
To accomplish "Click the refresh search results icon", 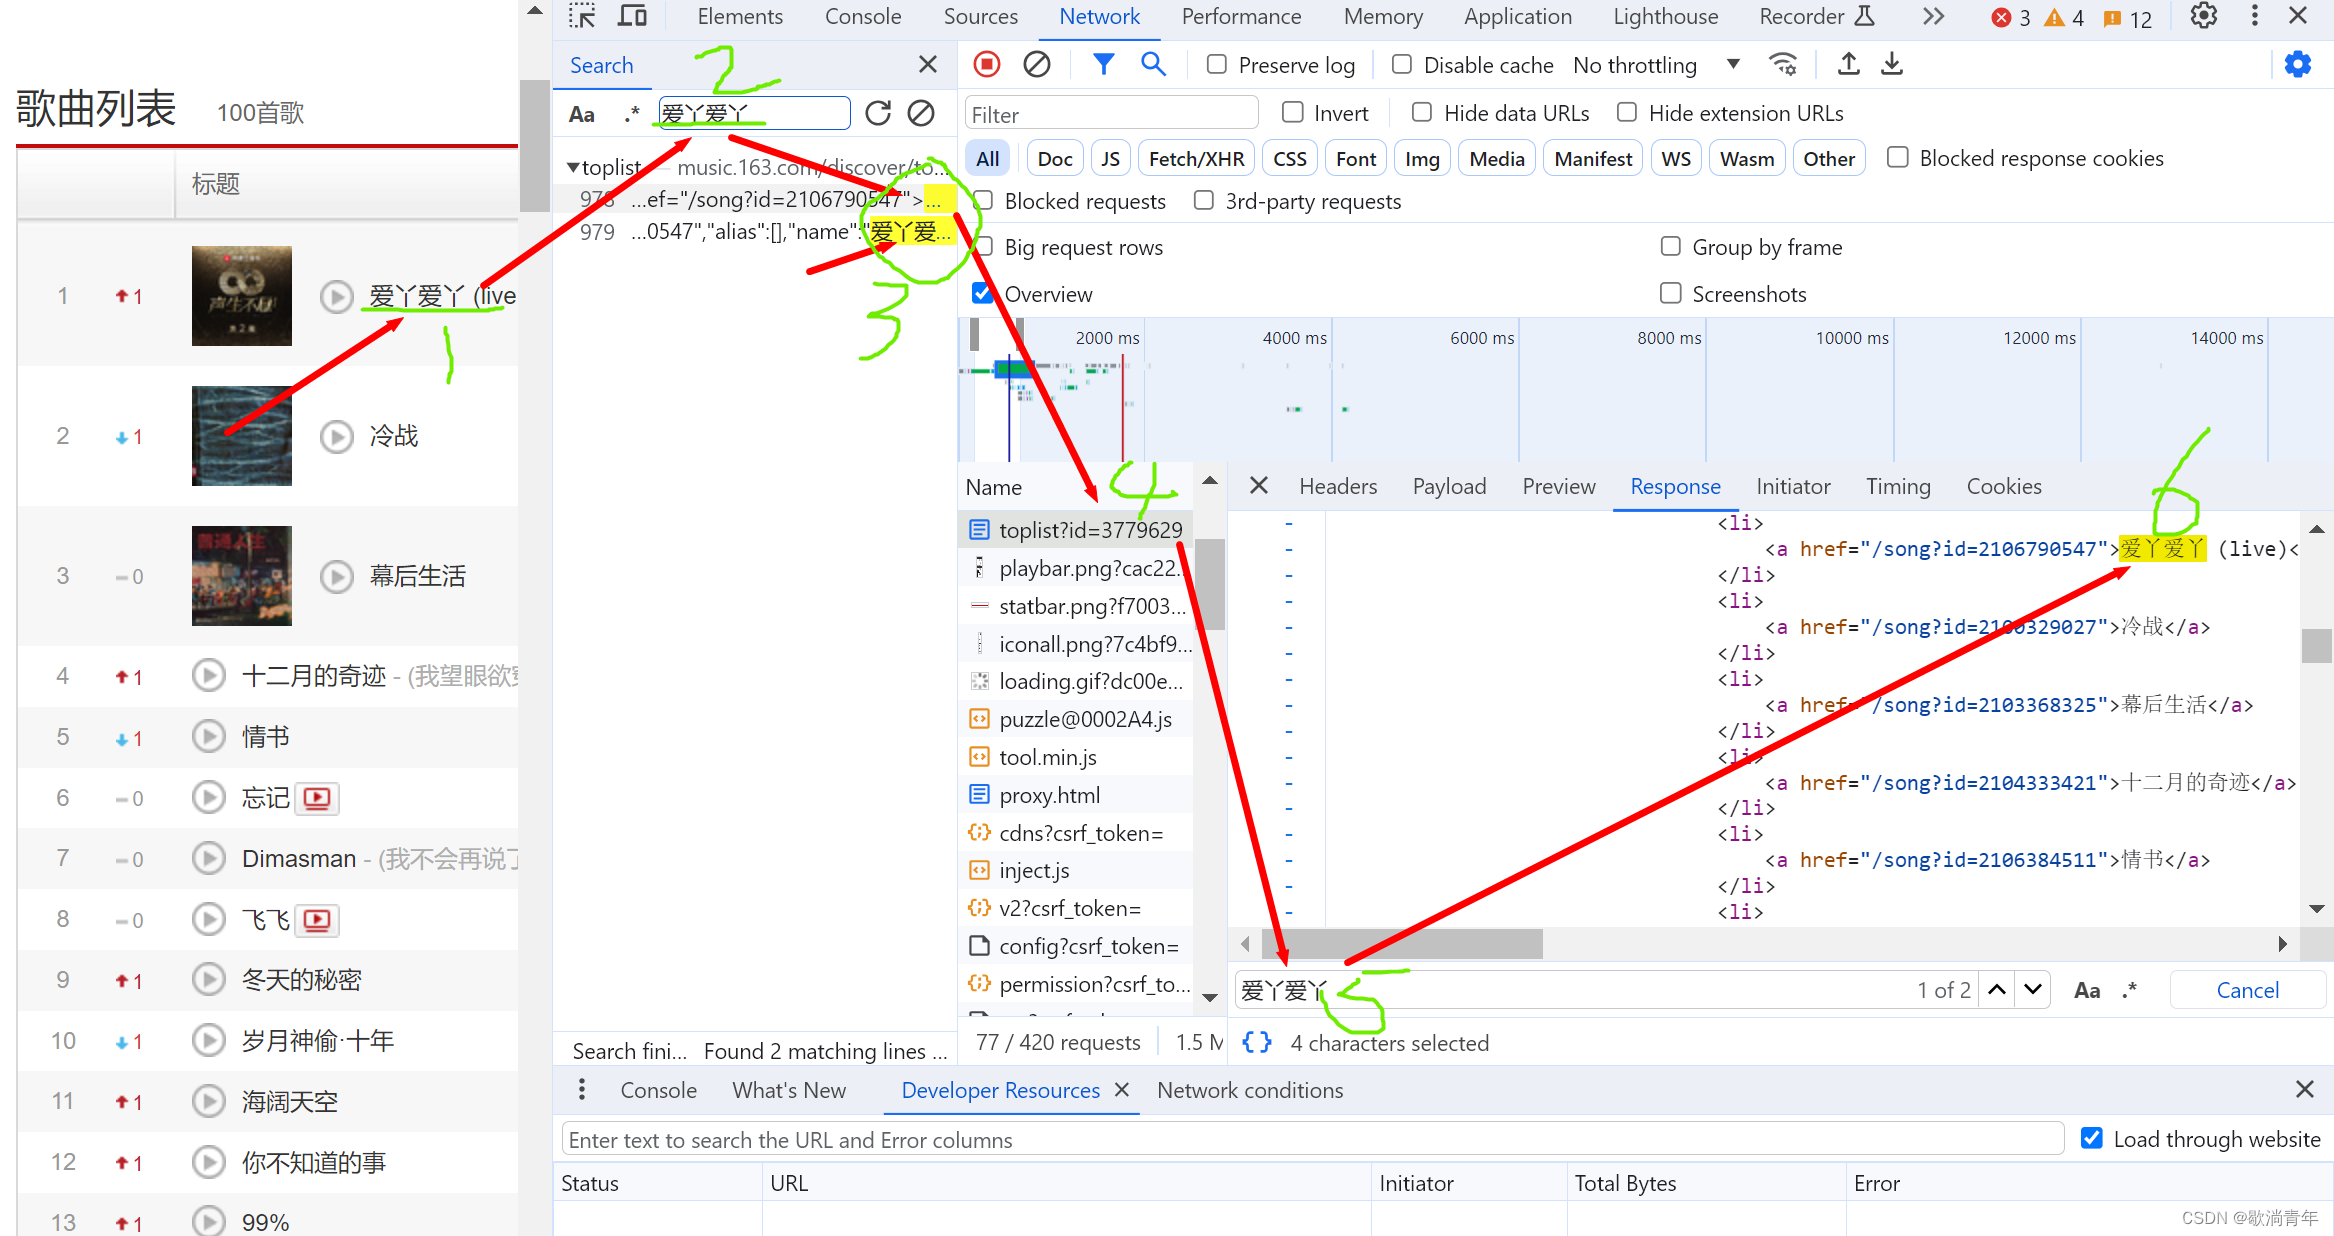I will 878,114.
